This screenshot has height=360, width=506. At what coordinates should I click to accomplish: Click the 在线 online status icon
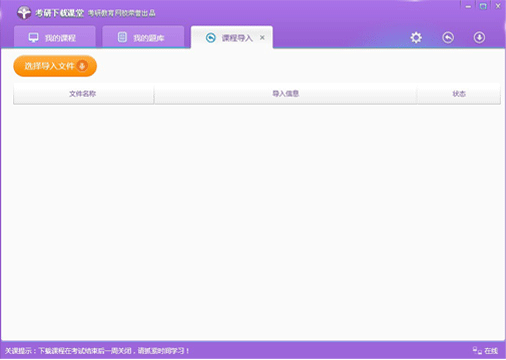click(x=477, y=350)
